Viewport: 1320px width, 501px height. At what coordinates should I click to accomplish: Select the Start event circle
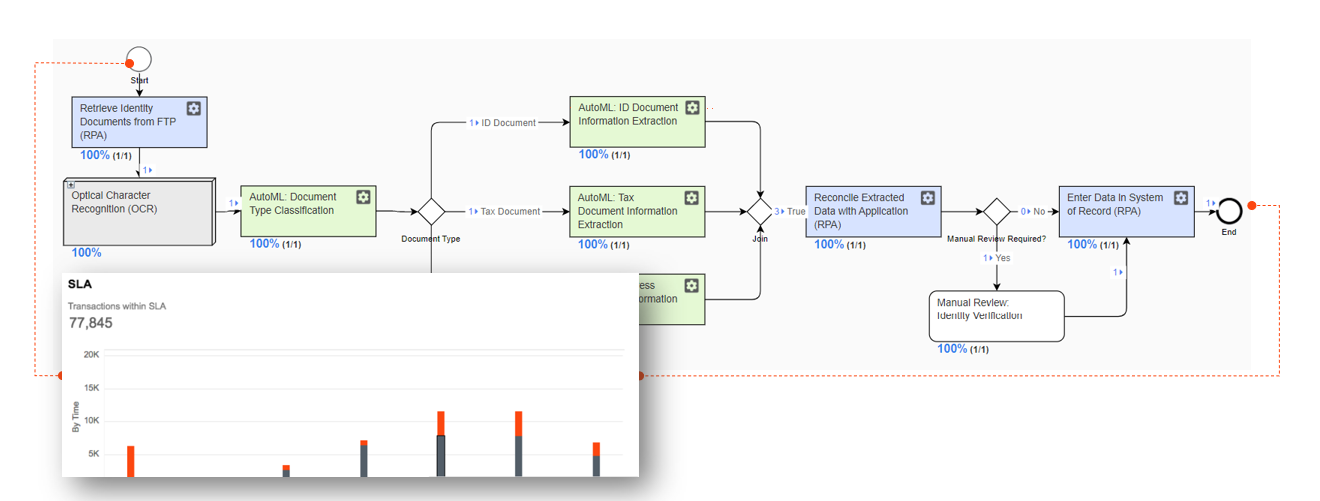[139, 59]
